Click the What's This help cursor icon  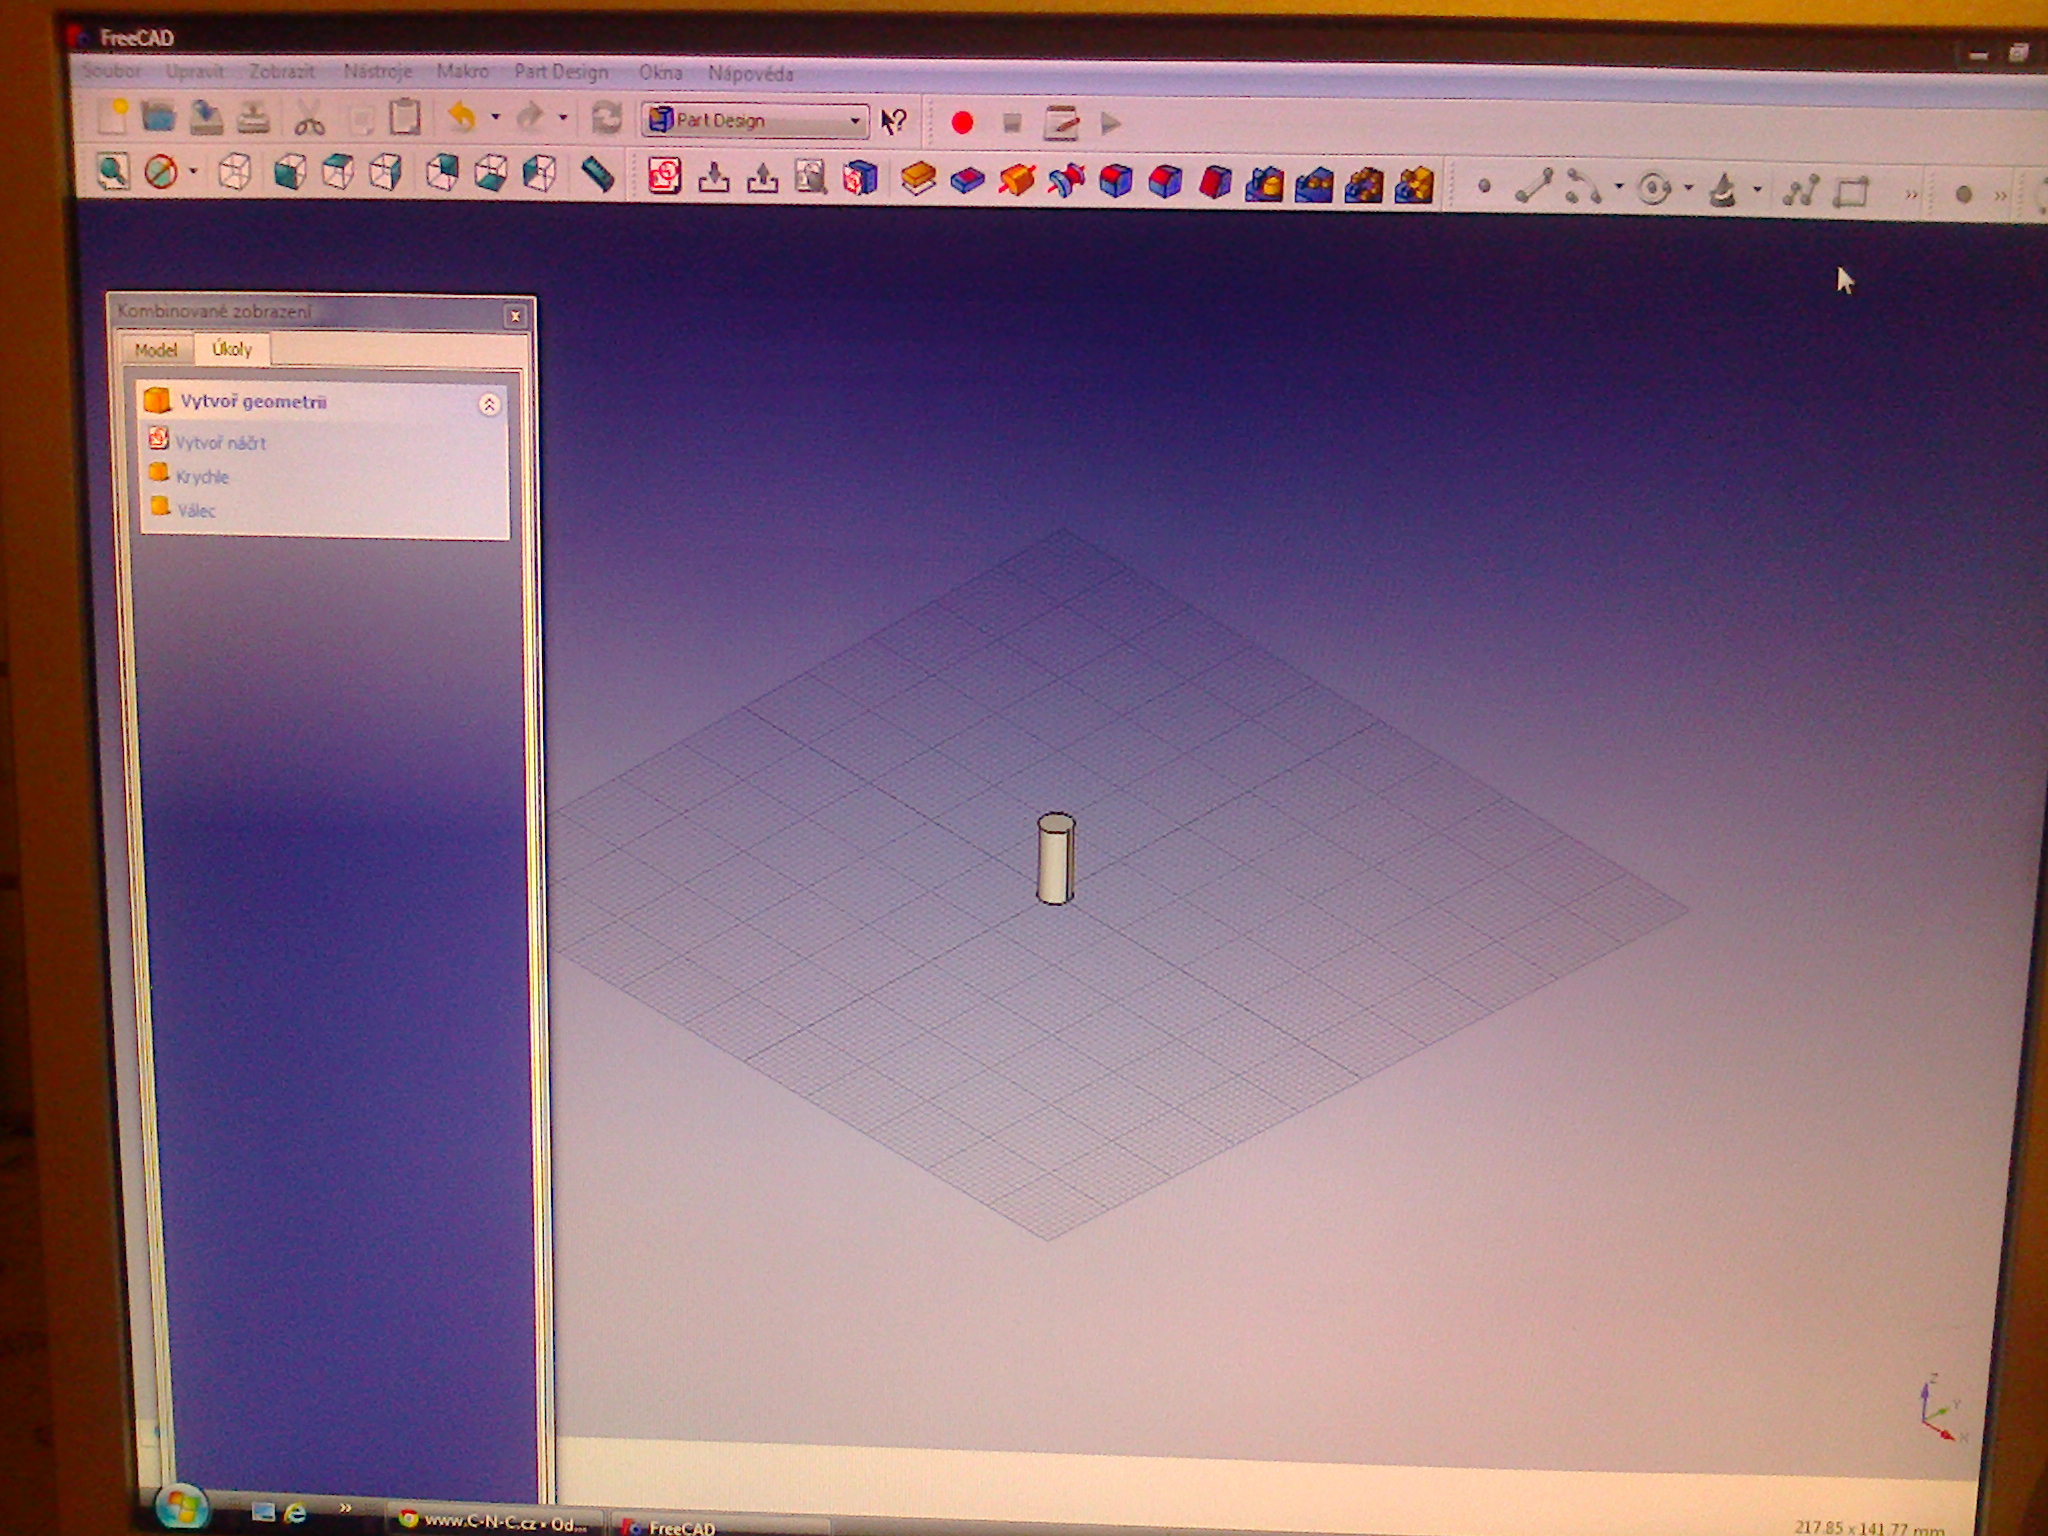tap(893, 122)
